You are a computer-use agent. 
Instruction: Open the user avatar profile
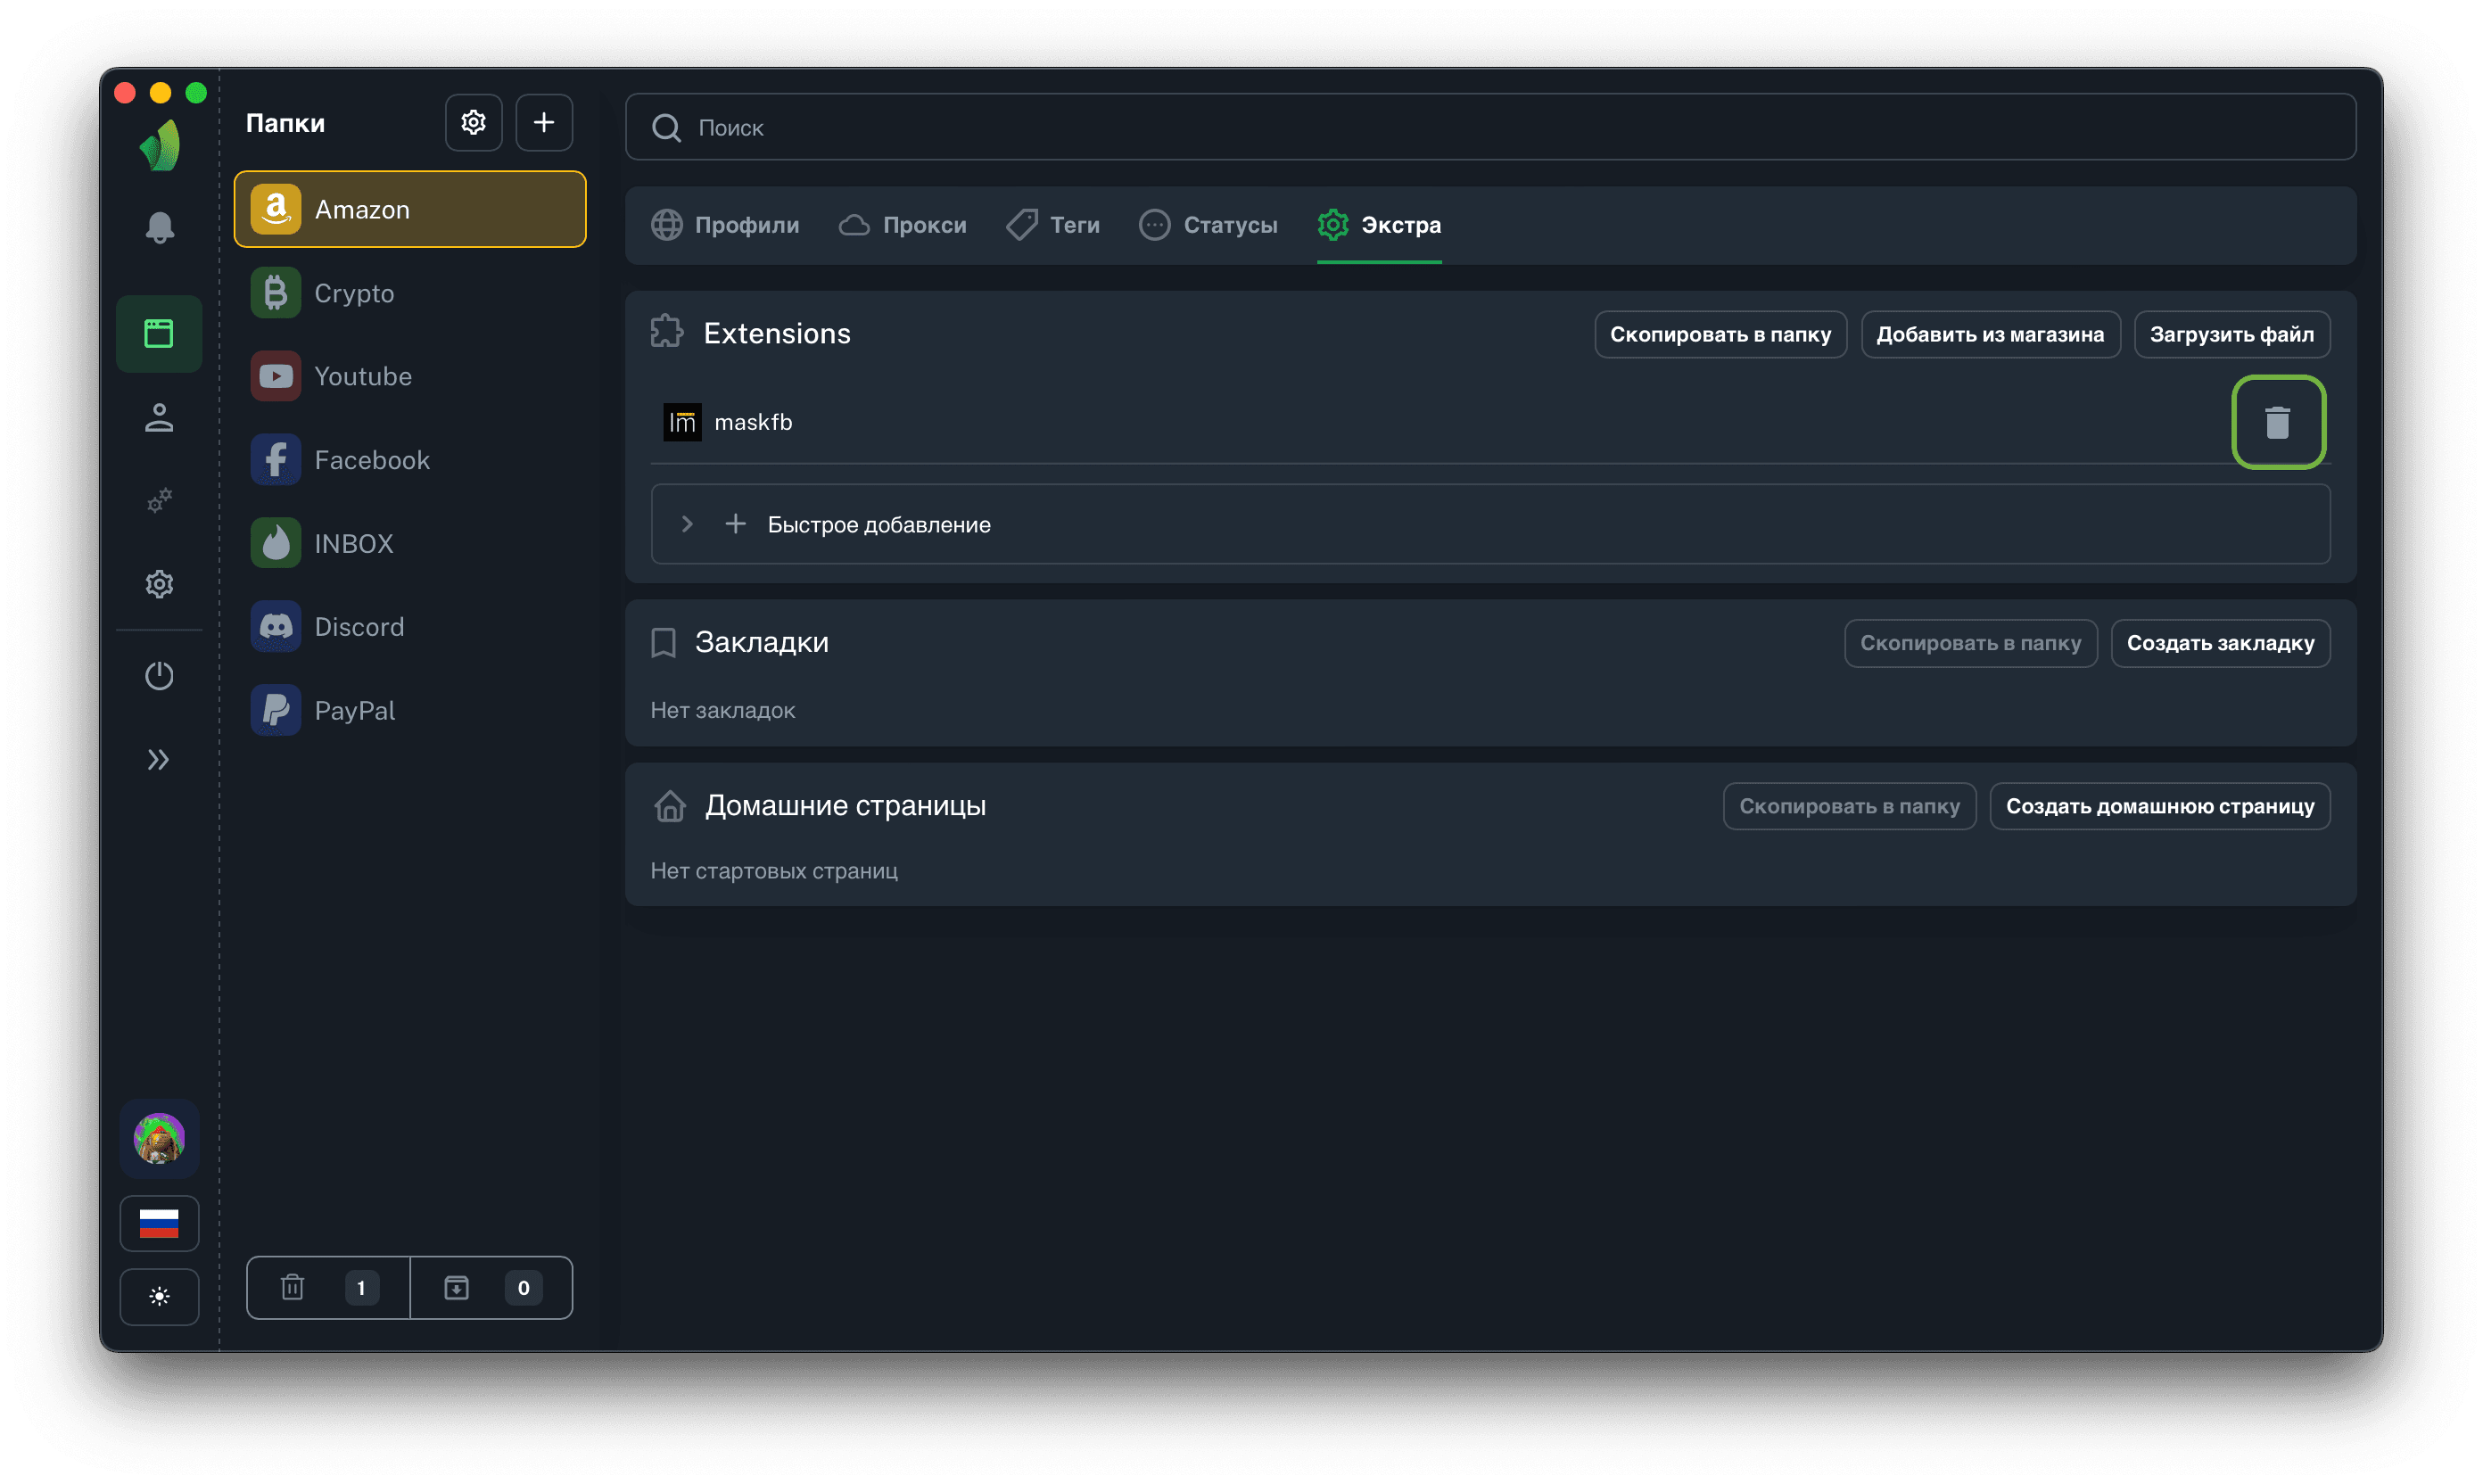[159, 1138]
